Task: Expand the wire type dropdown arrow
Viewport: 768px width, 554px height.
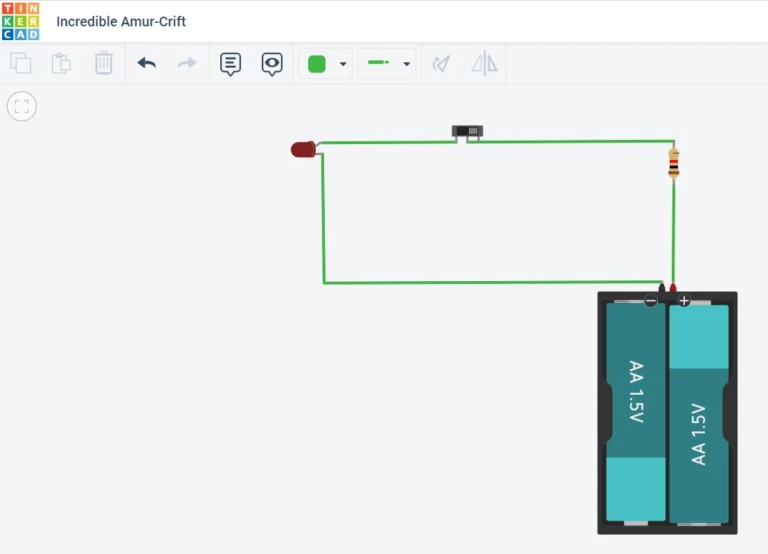Action: click(x=407, y=64)
